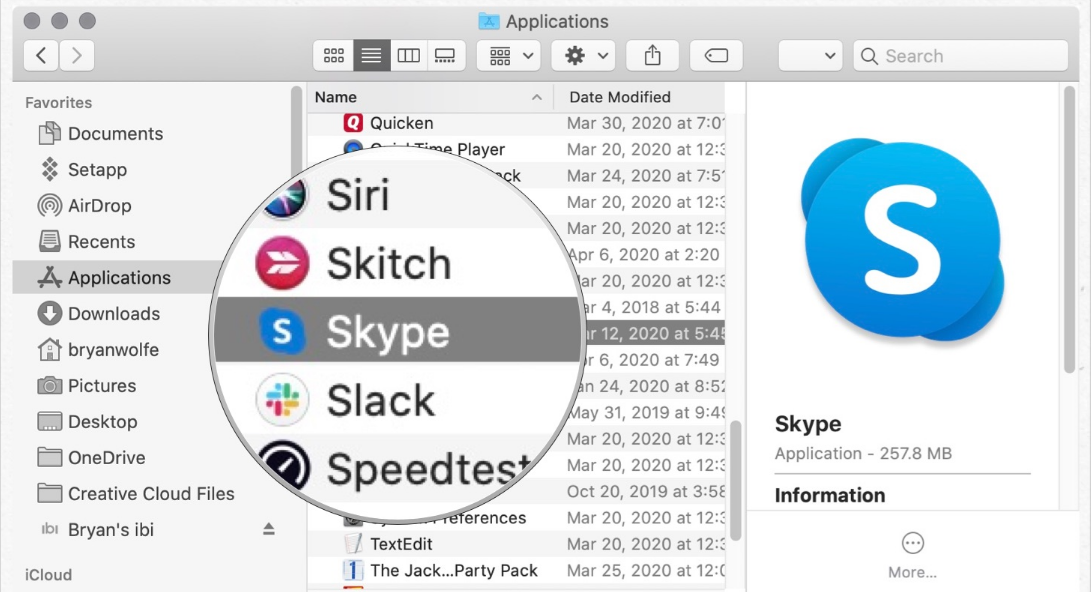
Task: Switch to column view
Action: coord(408,56)
